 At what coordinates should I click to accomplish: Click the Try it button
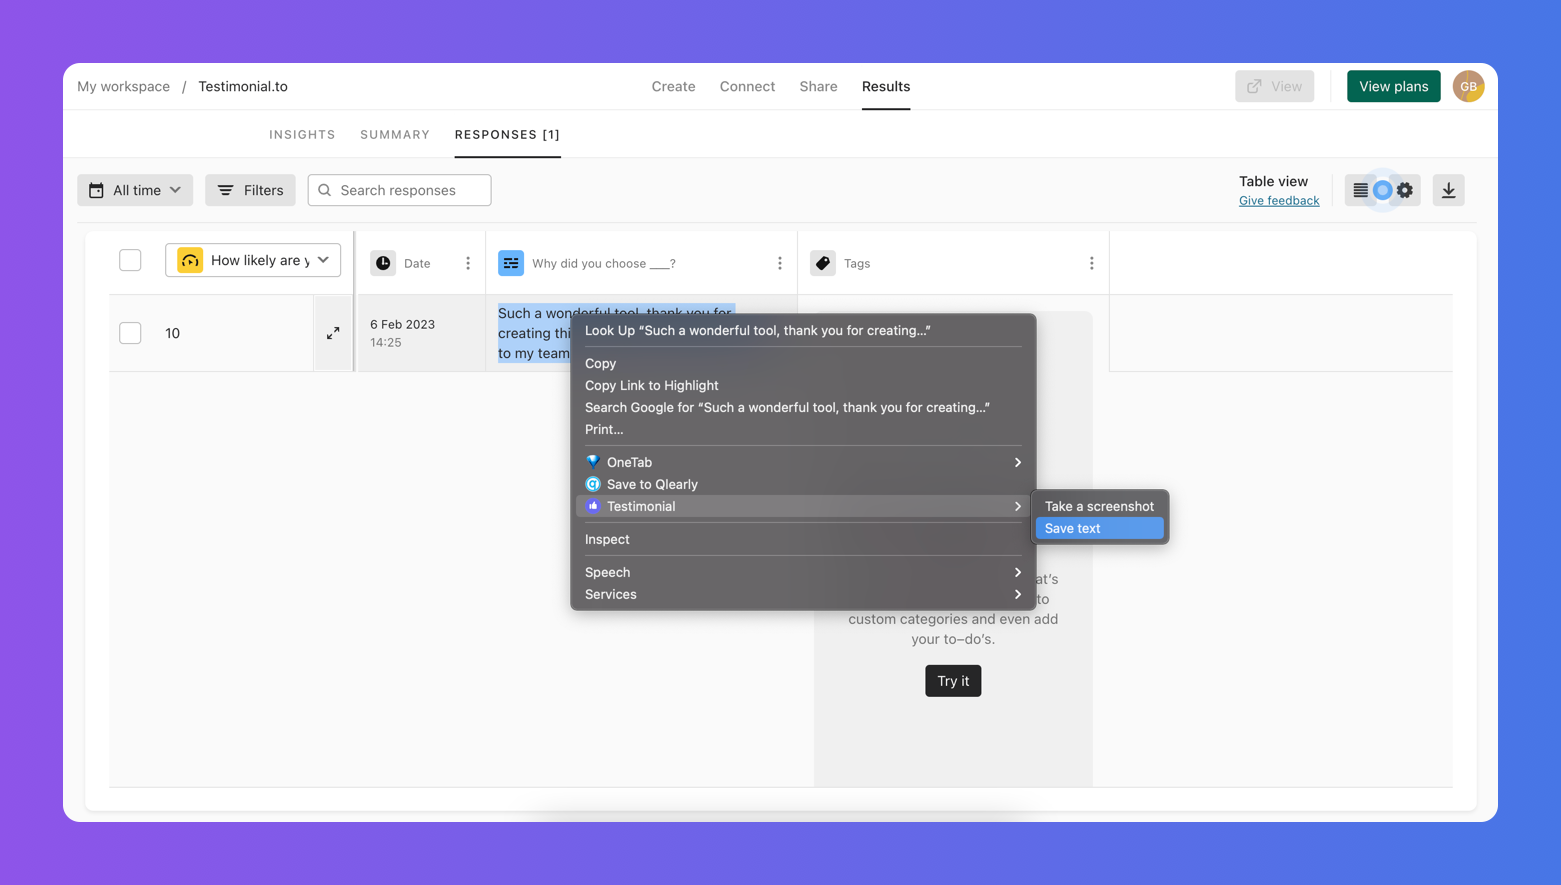point(953,681)
